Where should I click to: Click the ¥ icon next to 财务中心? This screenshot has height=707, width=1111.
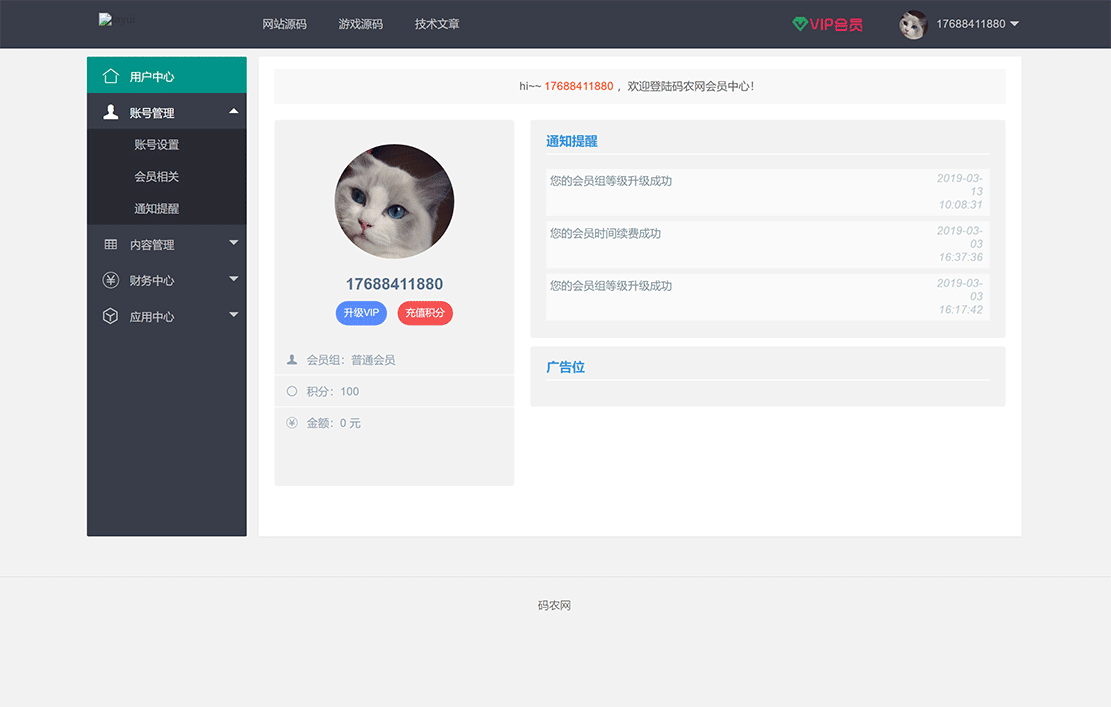[110, 280]
